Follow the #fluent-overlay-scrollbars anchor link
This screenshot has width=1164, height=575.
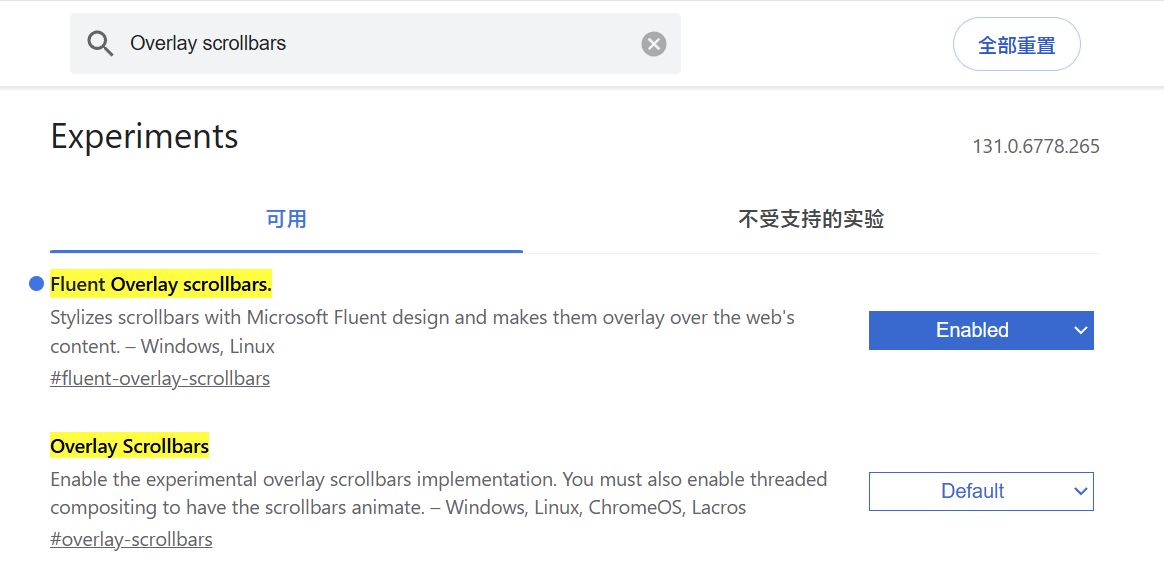[160, 378]
